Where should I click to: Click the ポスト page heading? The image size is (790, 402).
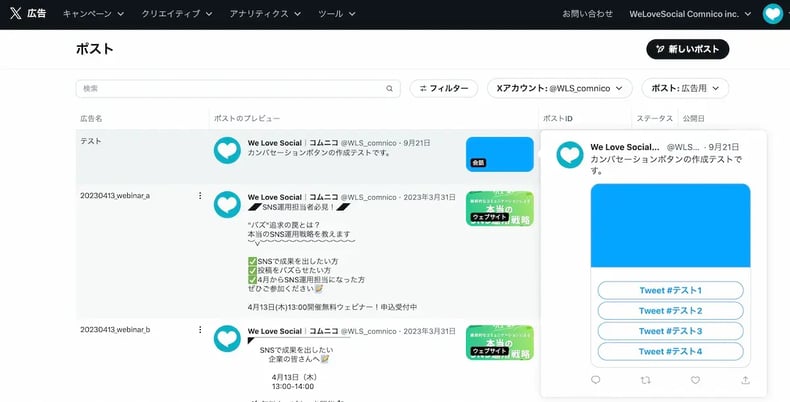coord(95,49)
